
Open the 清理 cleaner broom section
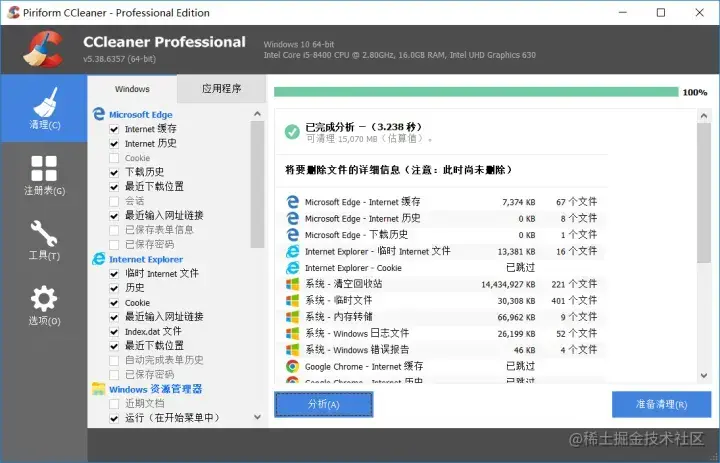click(44, 108)
